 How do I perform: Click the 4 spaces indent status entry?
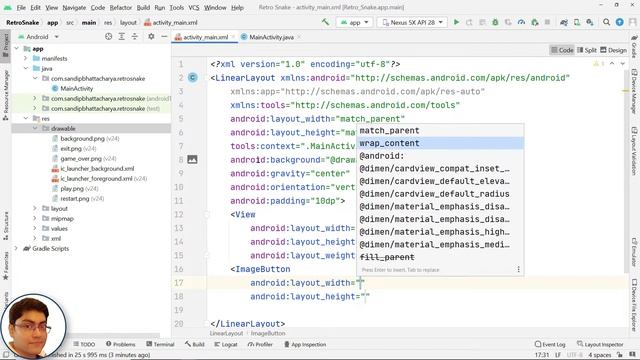click(600, 355)
